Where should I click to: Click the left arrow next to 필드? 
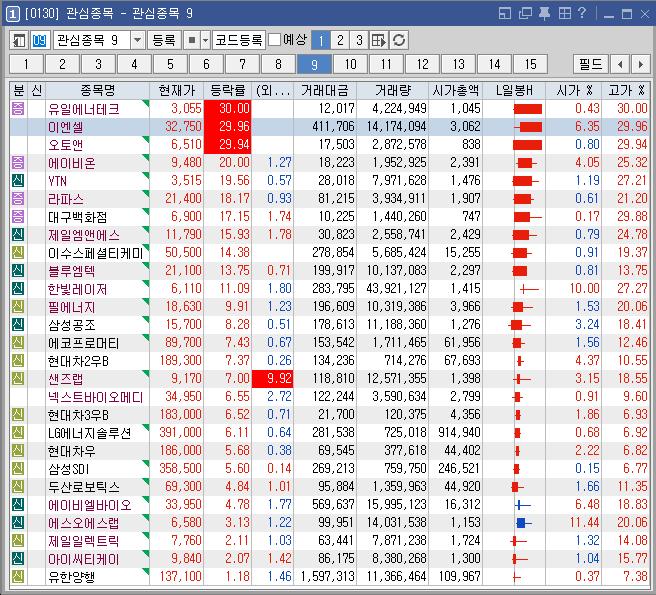(x=620, y=64)
